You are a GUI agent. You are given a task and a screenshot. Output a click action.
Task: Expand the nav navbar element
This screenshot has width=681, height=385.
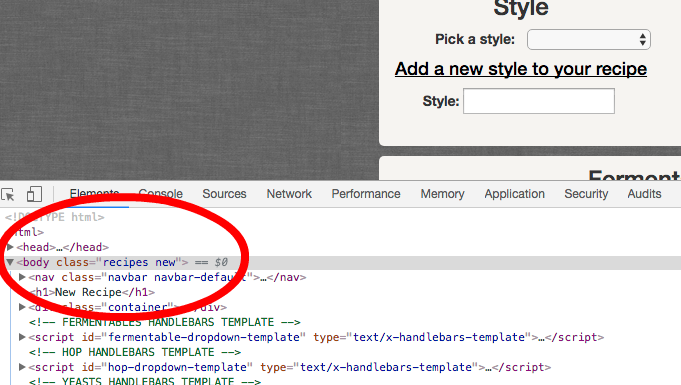22,277
